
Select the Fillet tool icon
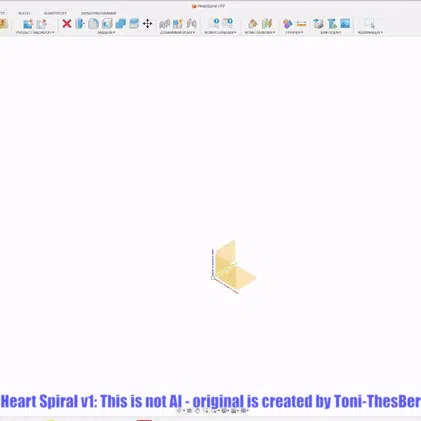click(x=93, y=24)
